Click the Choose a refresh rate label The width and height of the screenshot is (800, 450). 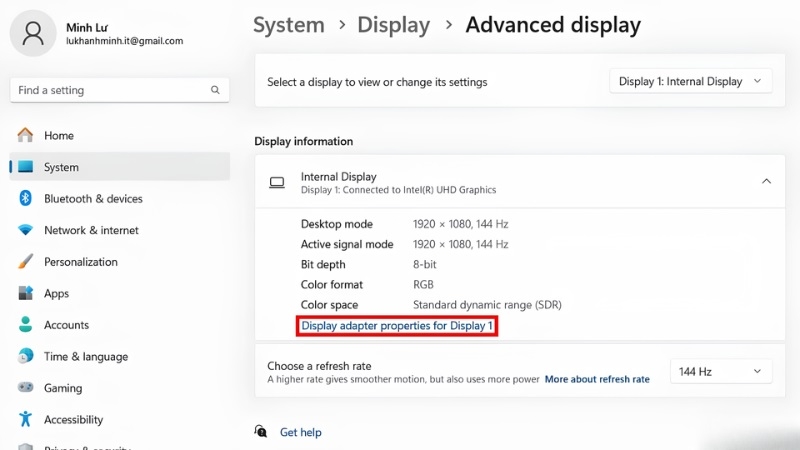pos(319,366)
